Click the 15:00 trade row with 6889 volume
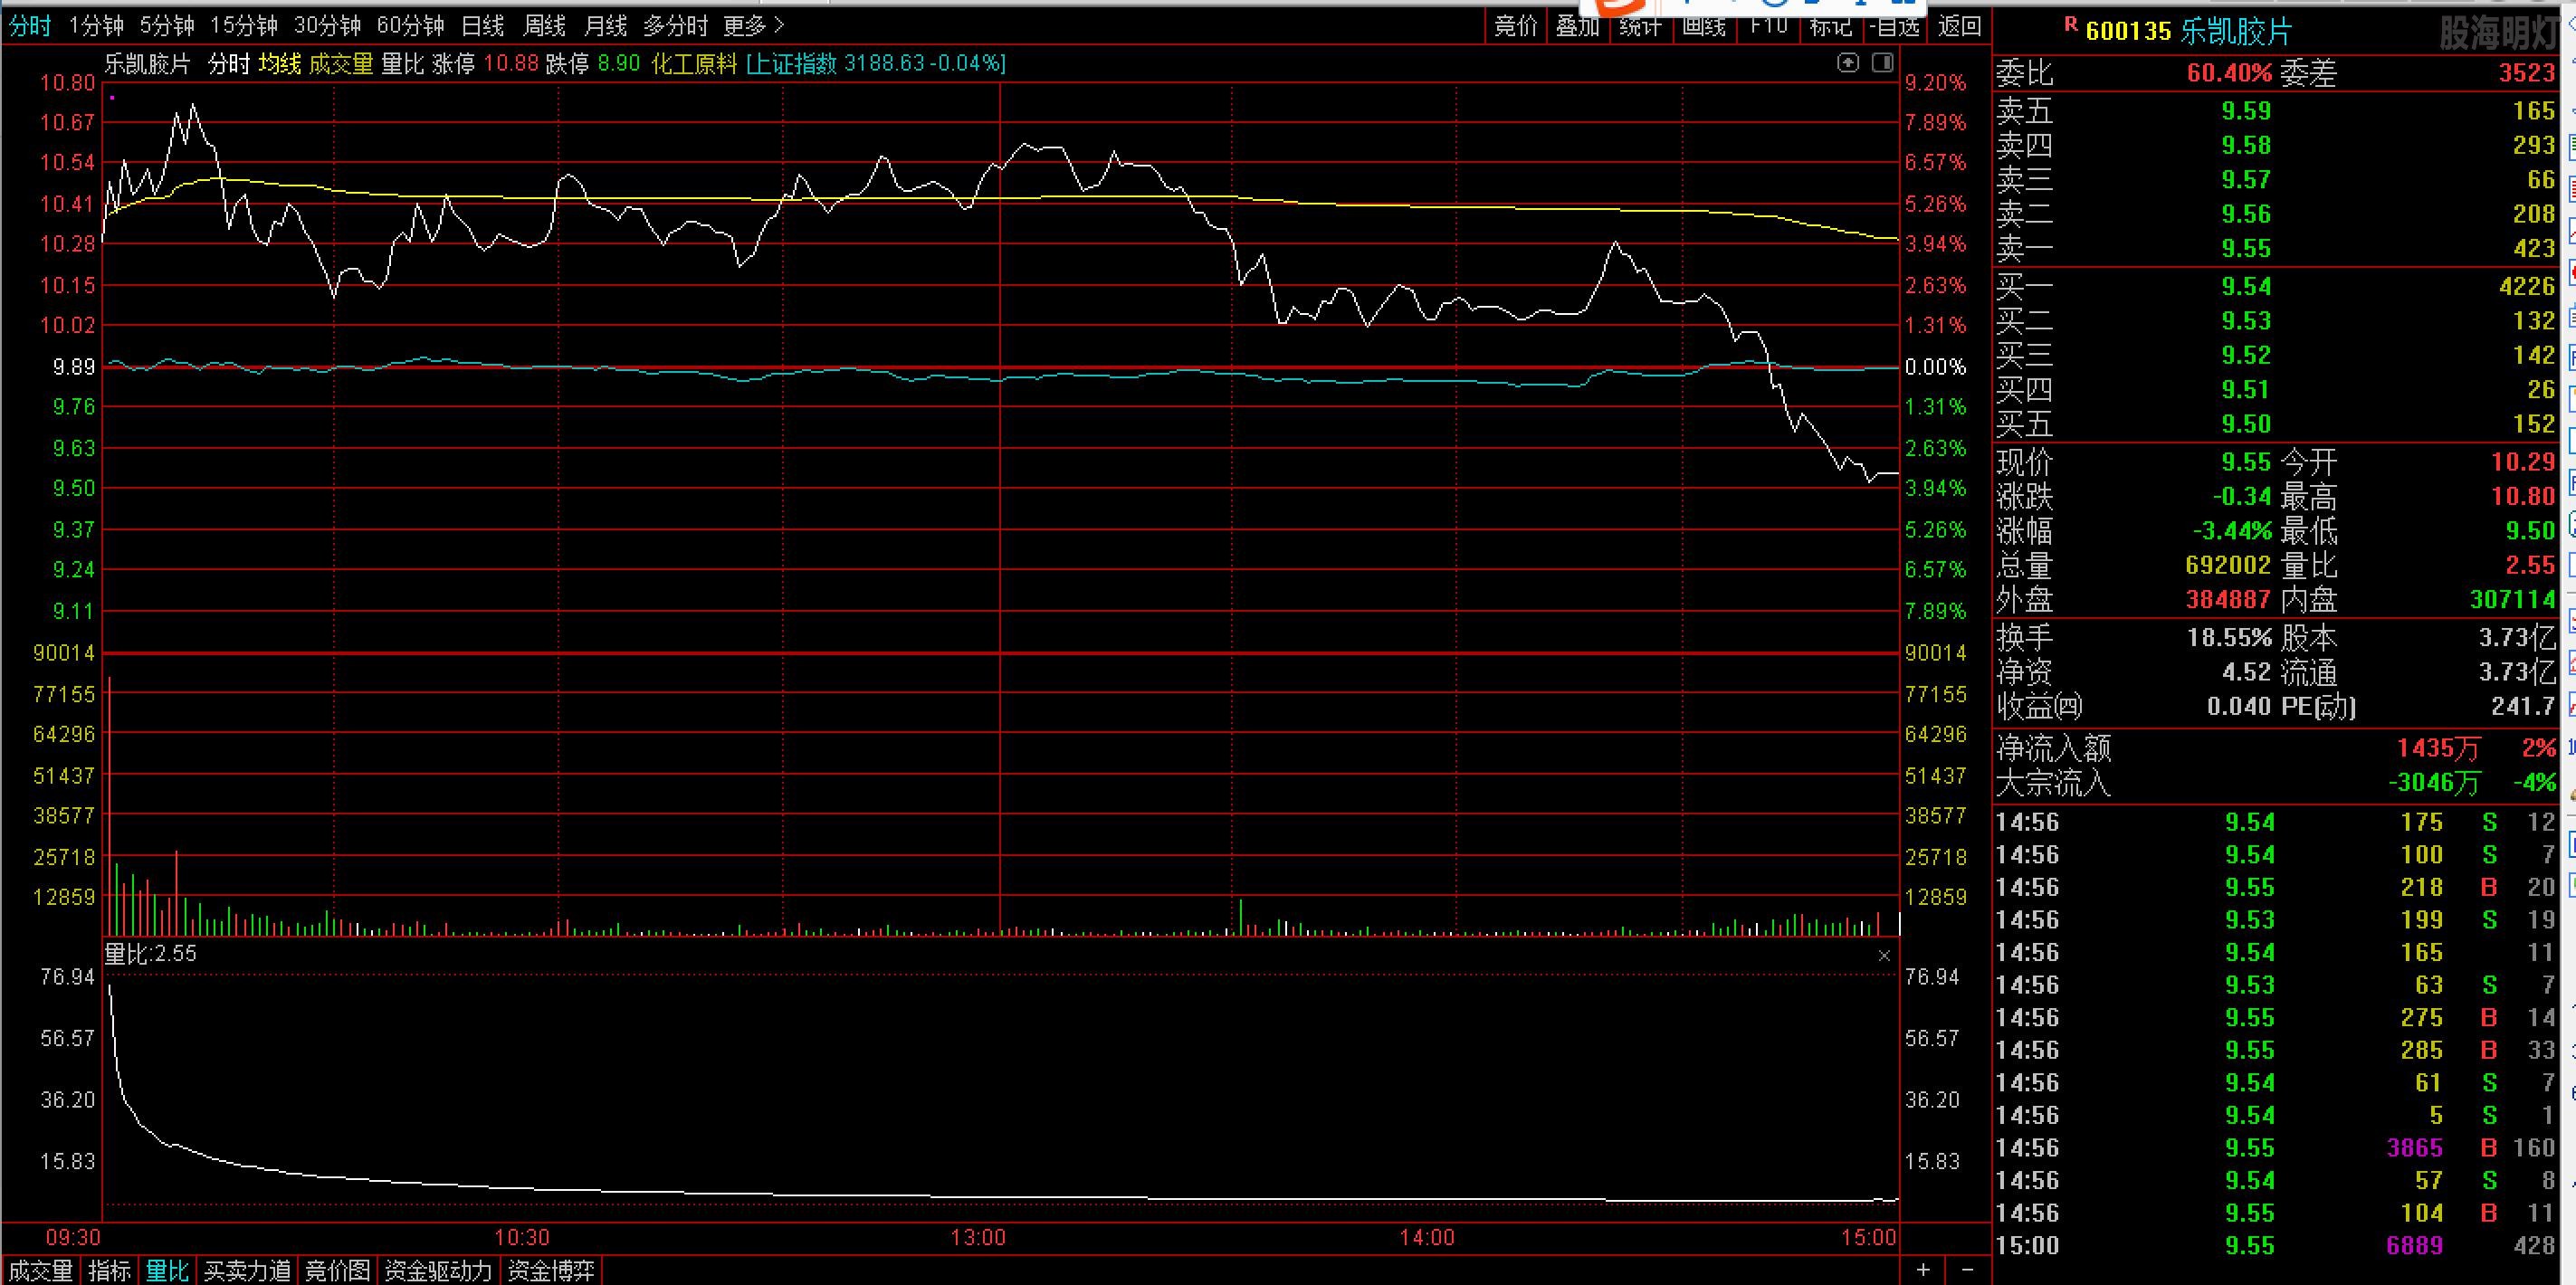The height and width of the screenshot is (1285, 2576). [2275, 1246]
